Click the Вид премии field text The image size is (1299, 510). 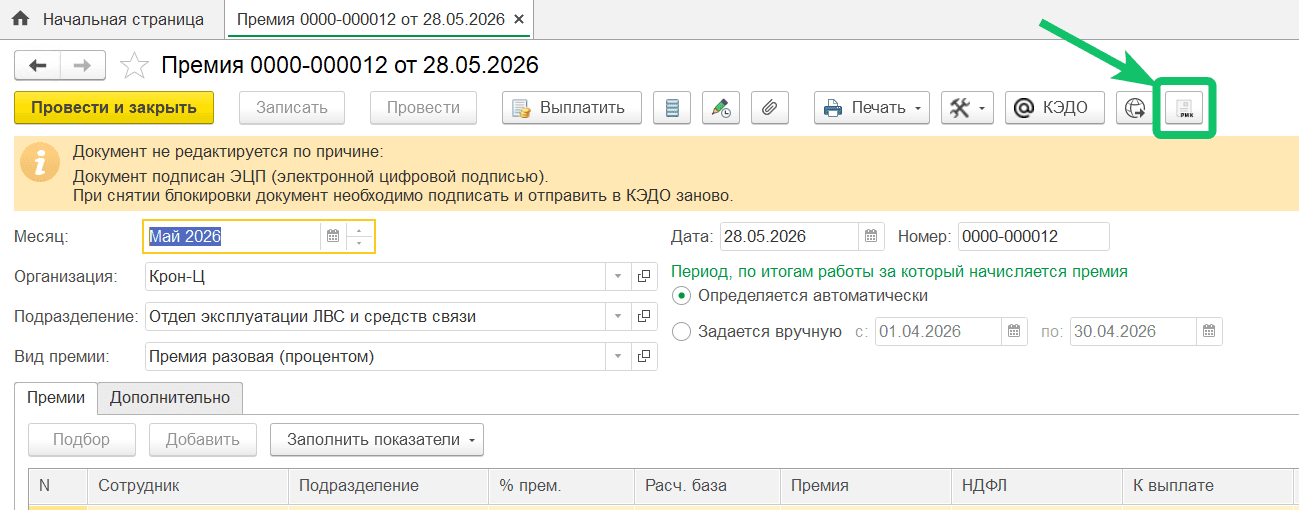376,356
